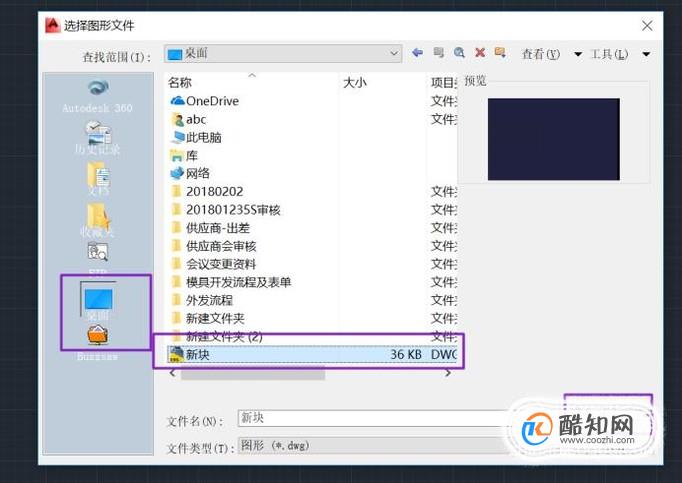Click the 36 KB size cell

(405, 355)
